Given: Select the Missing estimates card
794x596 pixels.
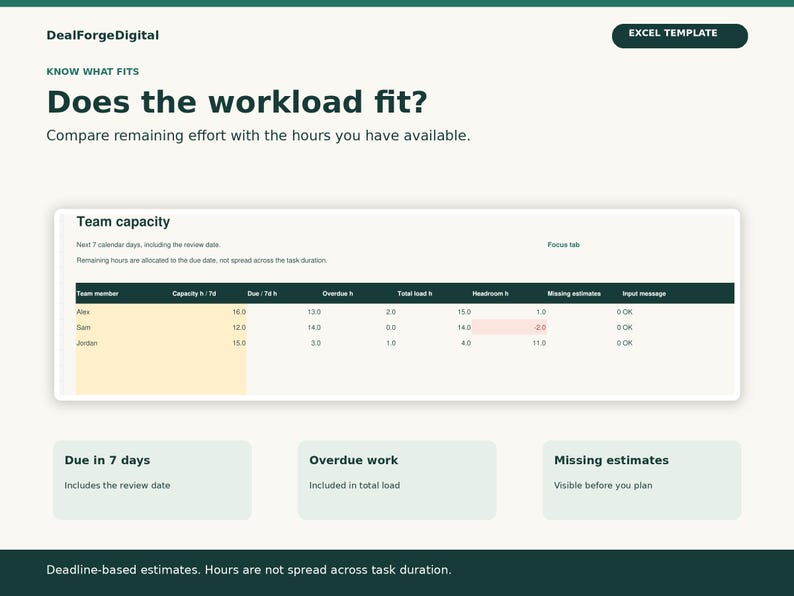Looking at the screenshot, I should pyautogui.click(x=642, y=480).
